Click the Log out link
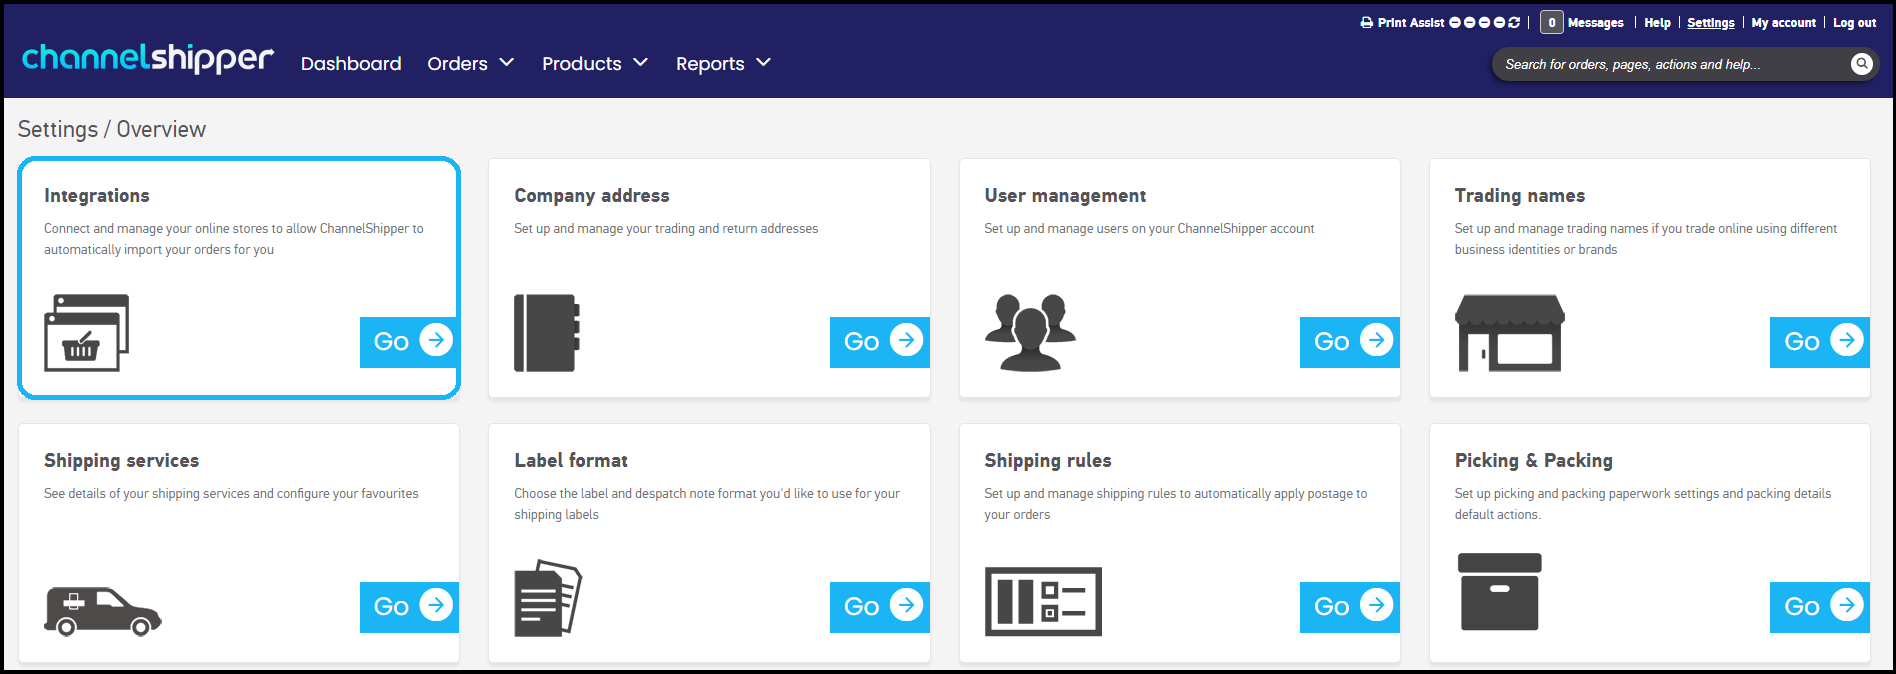 tap(1854, 22)
